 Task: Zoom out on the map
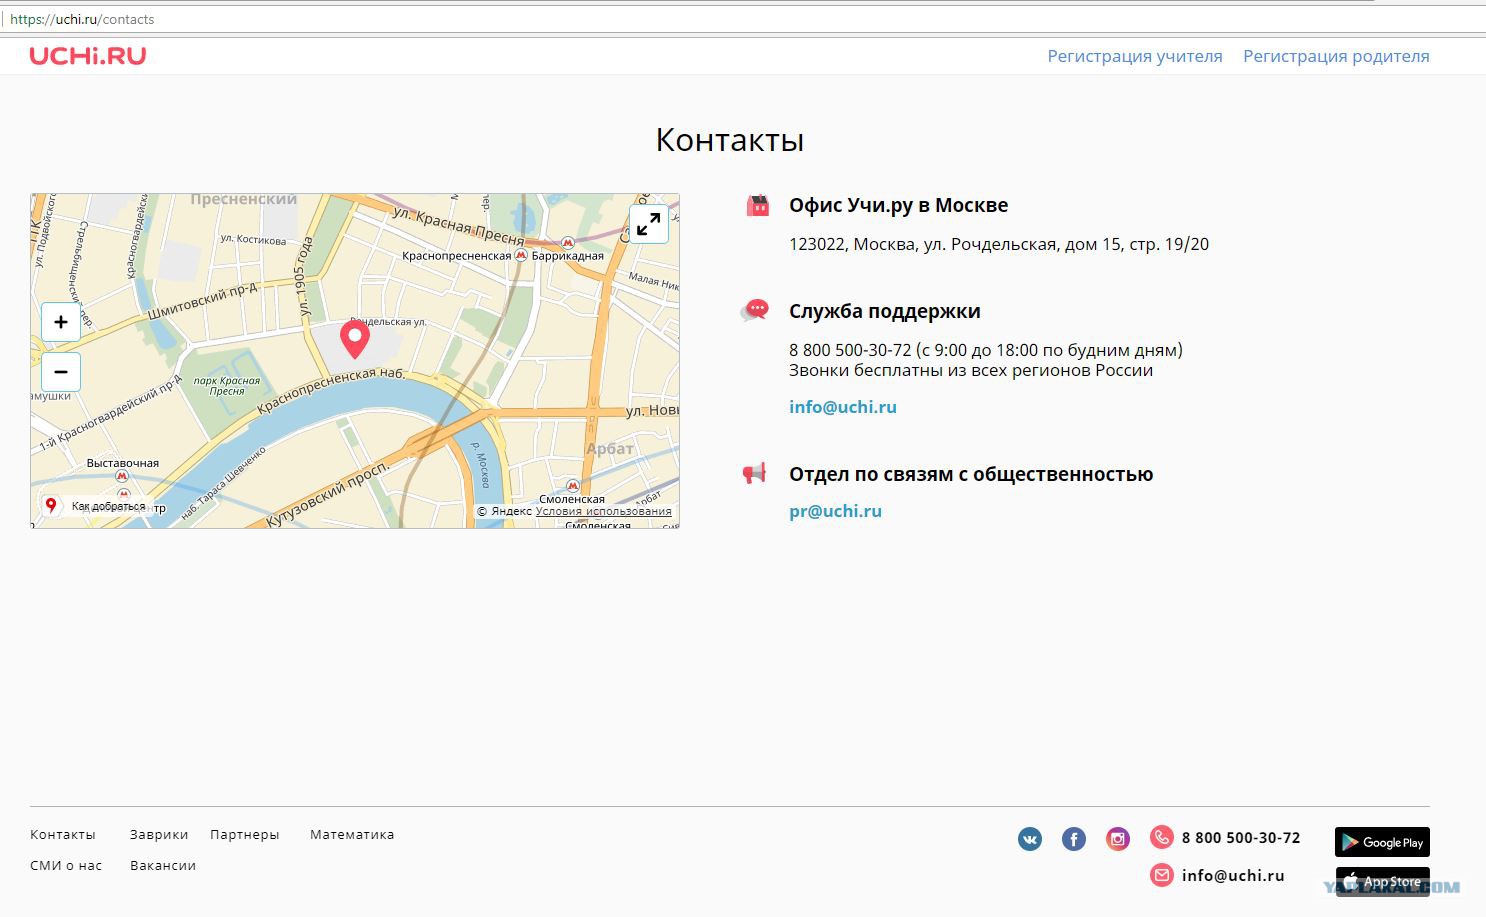click(61, 372)
